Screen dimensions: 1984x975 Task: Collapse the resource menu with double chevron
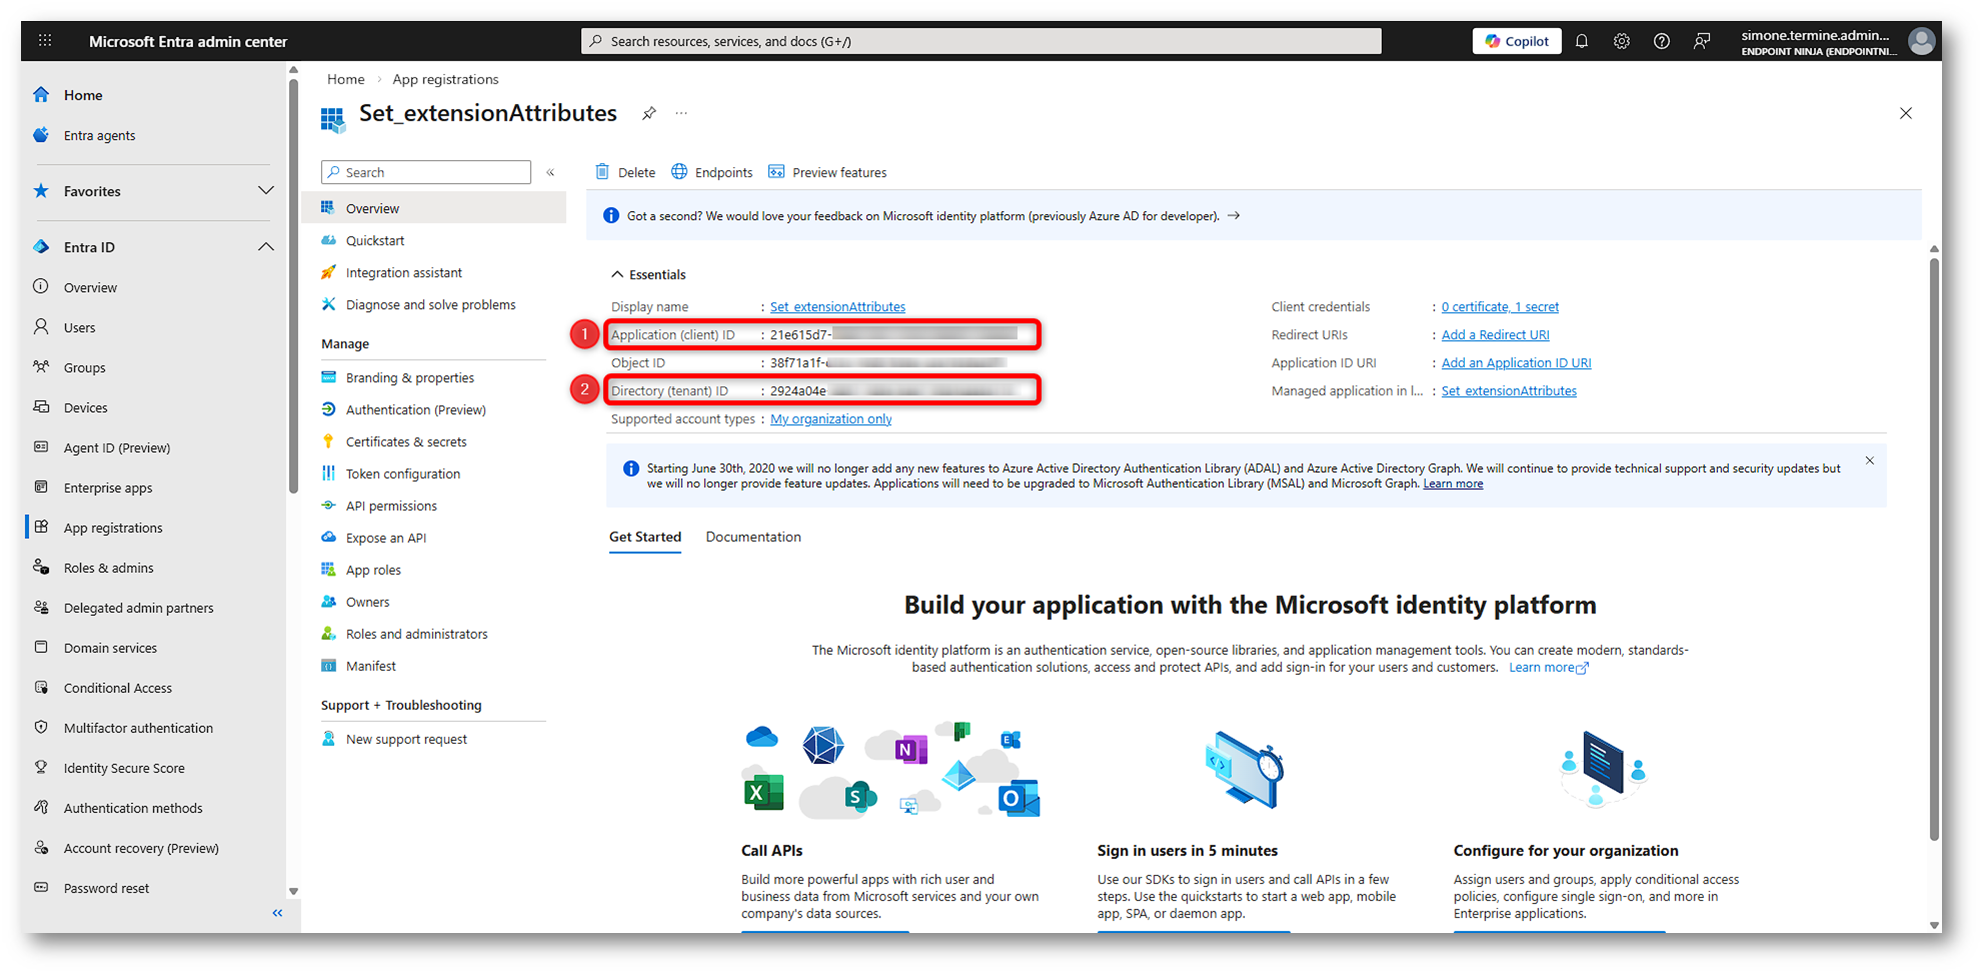click(550, 172)
